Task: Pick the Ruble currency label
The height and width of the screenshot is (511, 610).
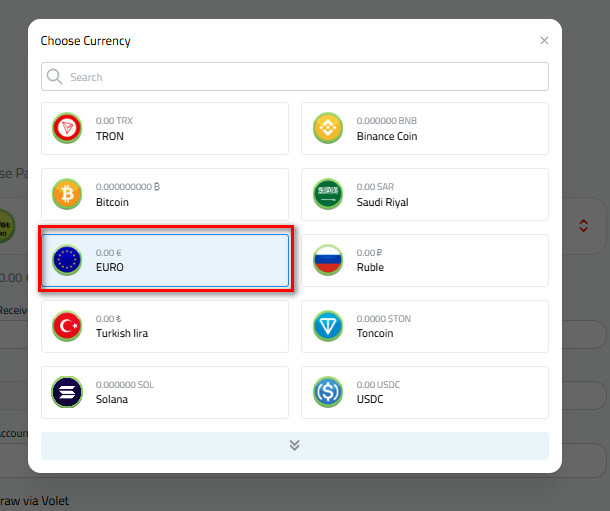Action: pos(370,267)
